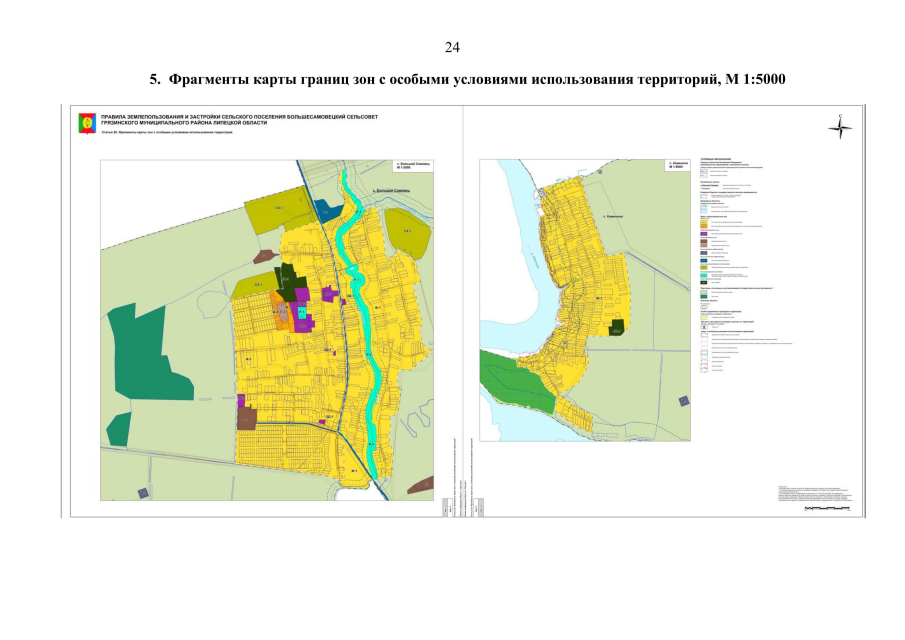Click the coat of arms emblem
Screen dimensions: 905x640
[88, 123]
